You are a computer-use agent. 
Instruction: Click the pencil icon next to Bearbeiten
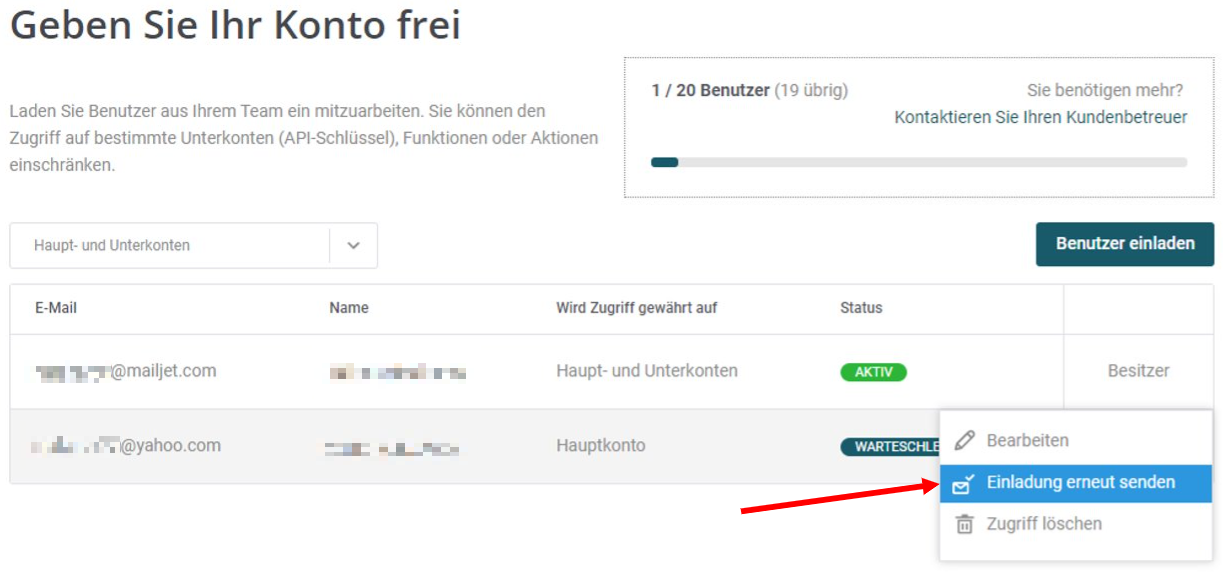[x=964, y=440]
